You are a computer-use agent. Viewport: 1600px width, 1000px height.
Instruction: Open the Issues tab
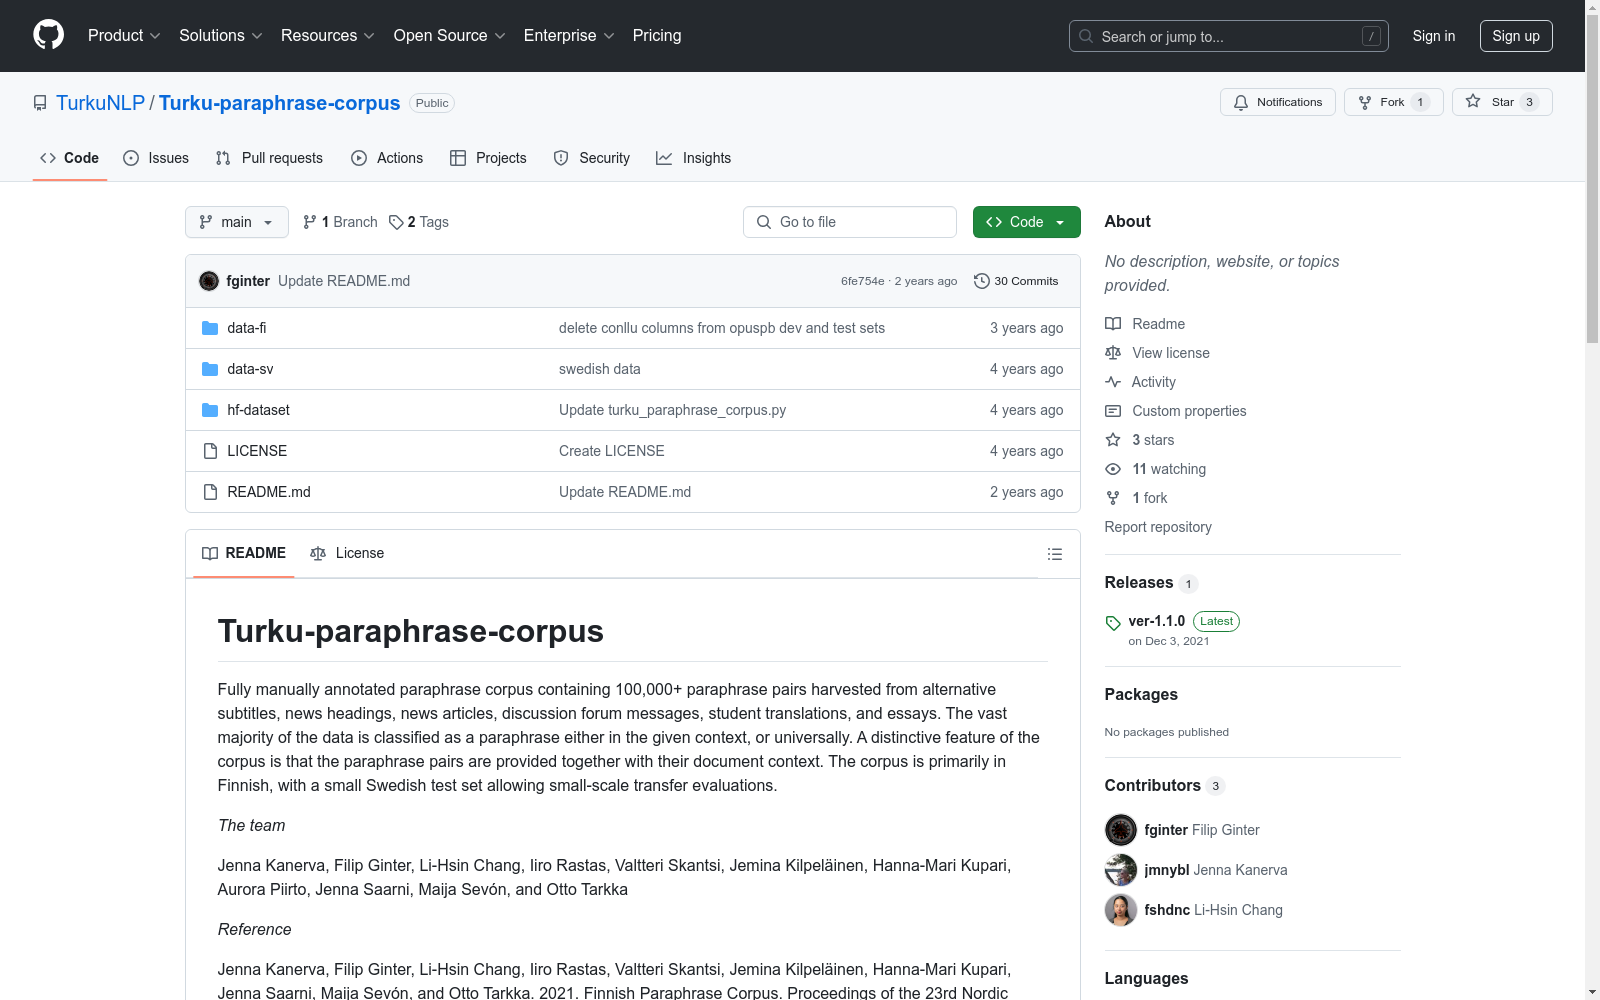tap(156, 158)
